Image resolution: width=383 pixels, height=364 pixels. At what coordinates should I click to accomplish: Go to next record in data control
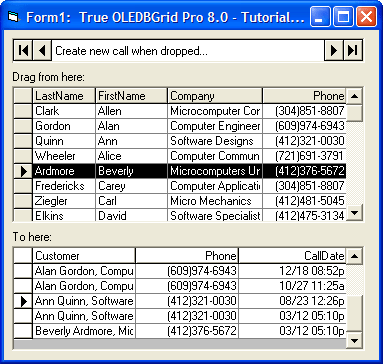[x=334, y=51]
